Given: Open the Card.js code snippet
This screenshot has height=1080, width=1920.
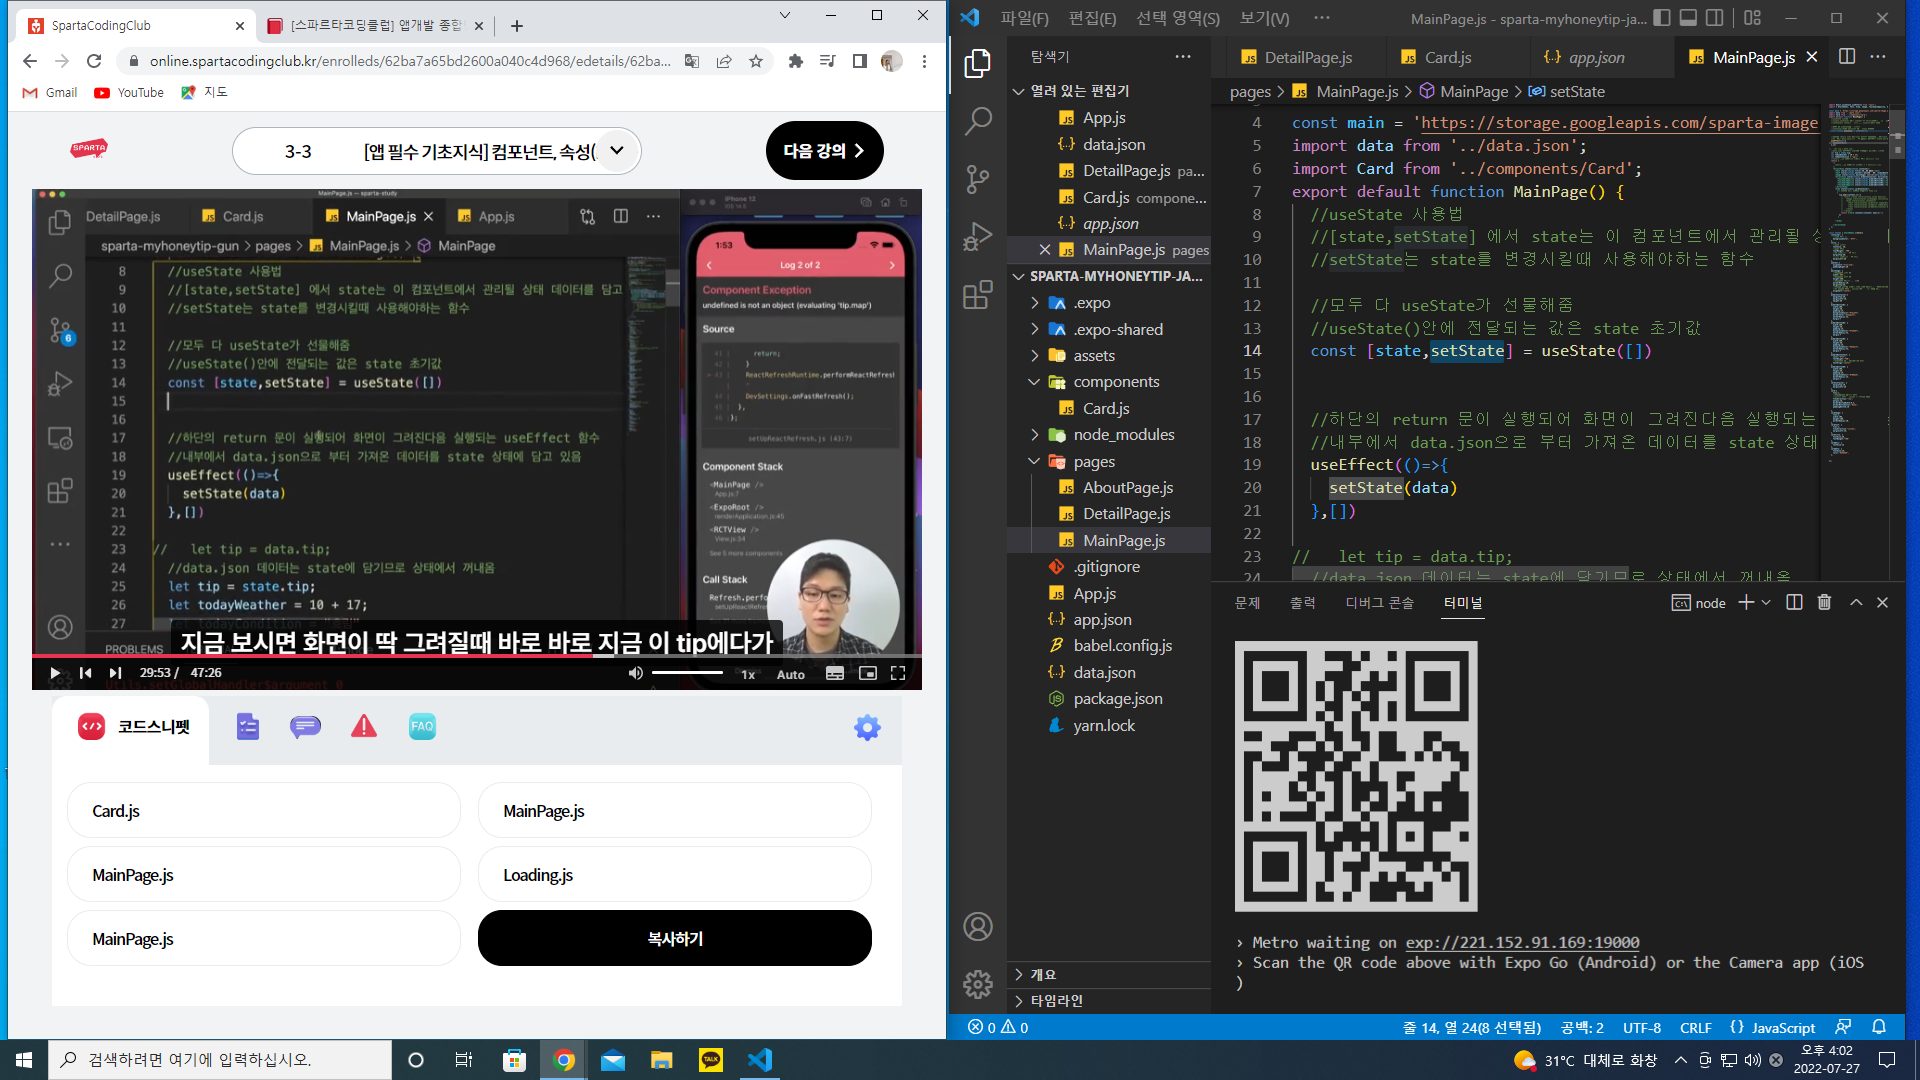Looking at the screenshot, I should pyautogui.click(x=264, y=811).
